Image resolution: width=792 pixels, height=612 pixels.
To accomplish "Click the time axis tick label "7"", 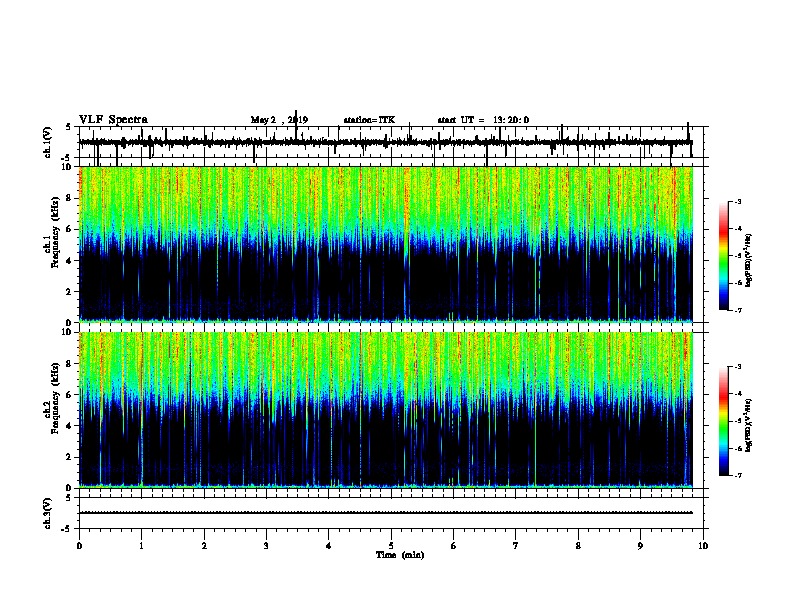I will click(x=516, y=546).
